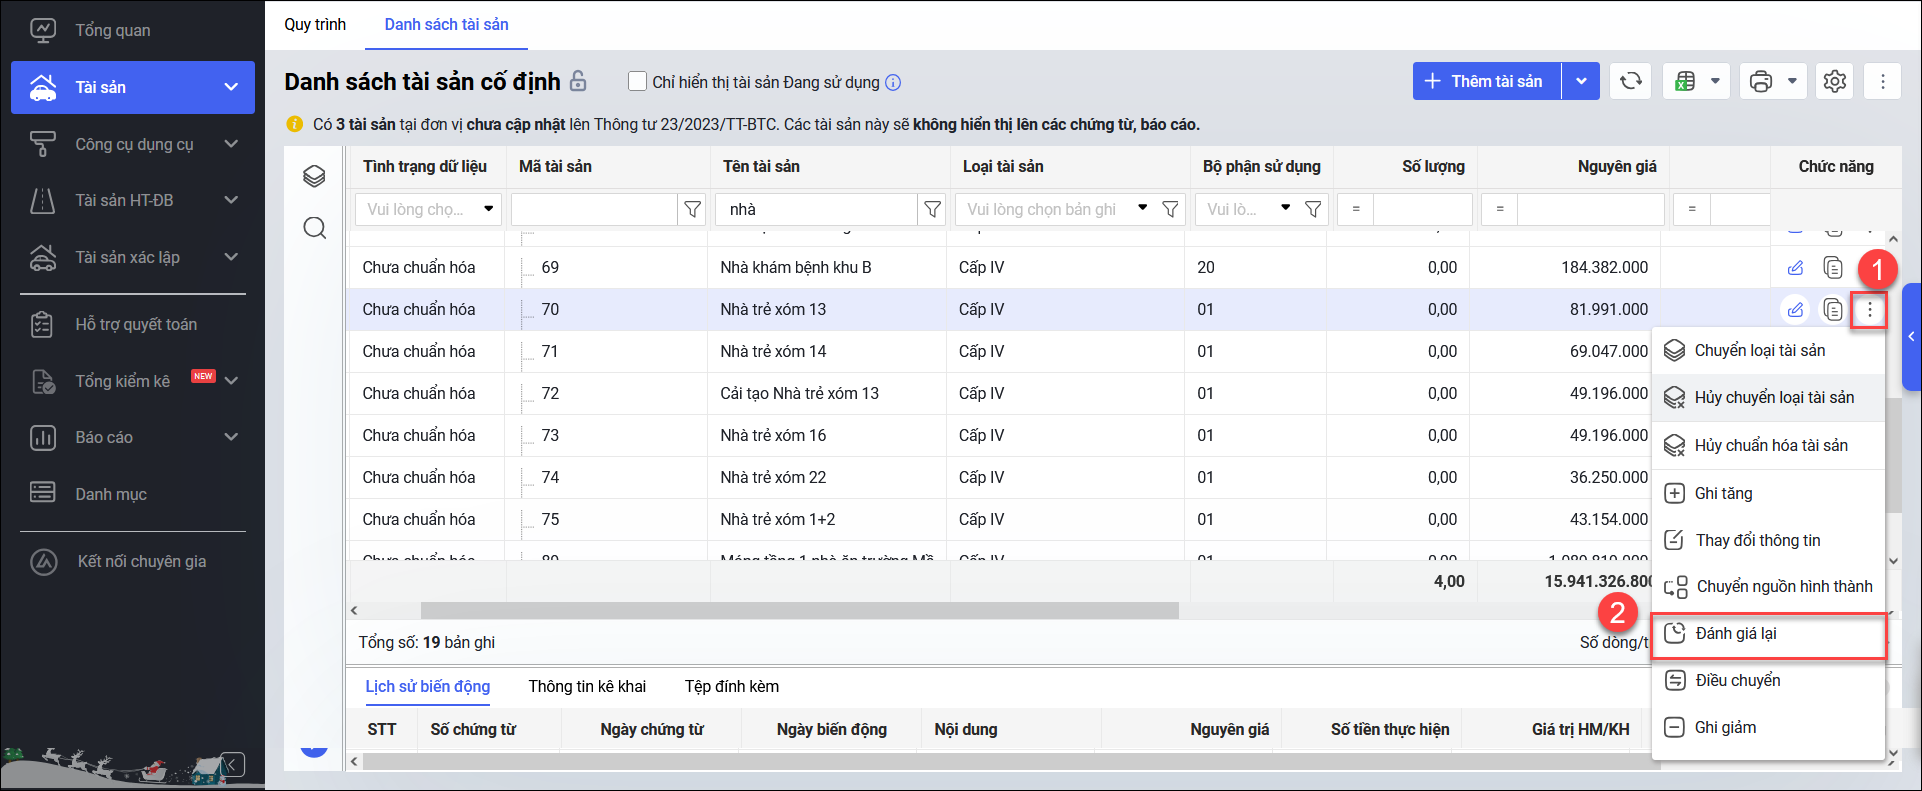Switch to the Quy trình tab
1922x791 pixels.
(x=315, y=25)
